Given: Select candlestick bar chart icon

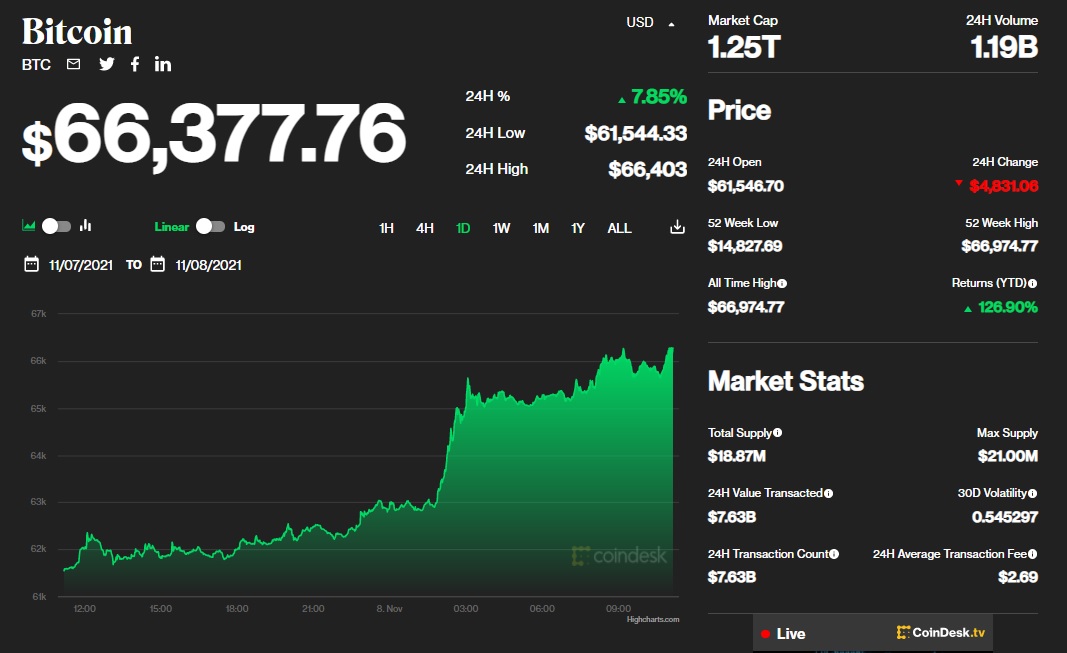Looking at the screenshot, I should point(85,225).
